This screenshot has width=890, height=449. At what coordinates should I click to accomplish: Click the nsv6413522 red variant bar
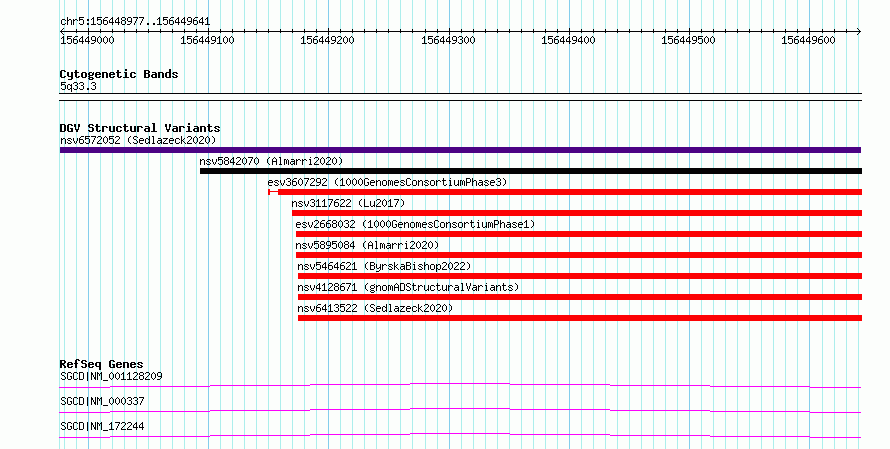[580, 318]
